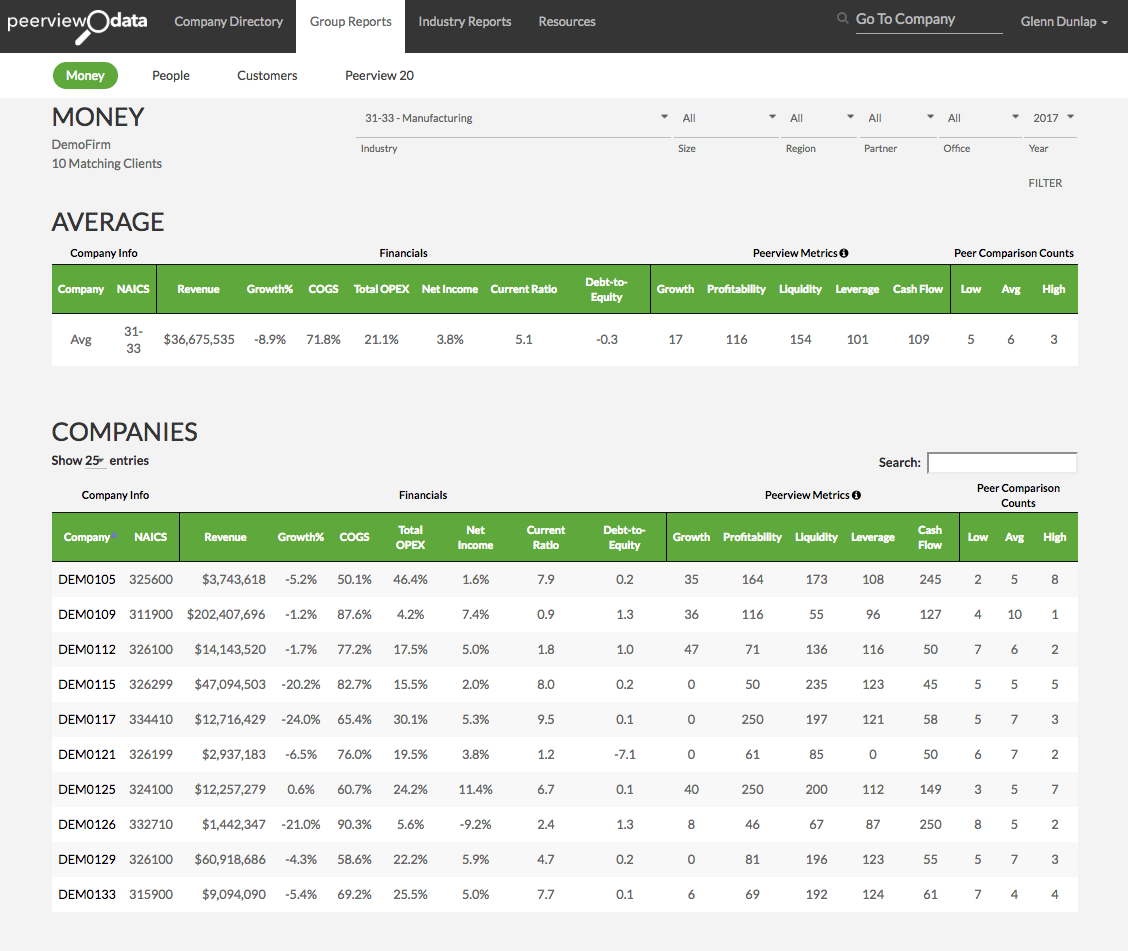Image resolution: width=1128 pixels, height=951 pixels.
Task: Sort Companies table by NAICS
Action: pos(150,537)
